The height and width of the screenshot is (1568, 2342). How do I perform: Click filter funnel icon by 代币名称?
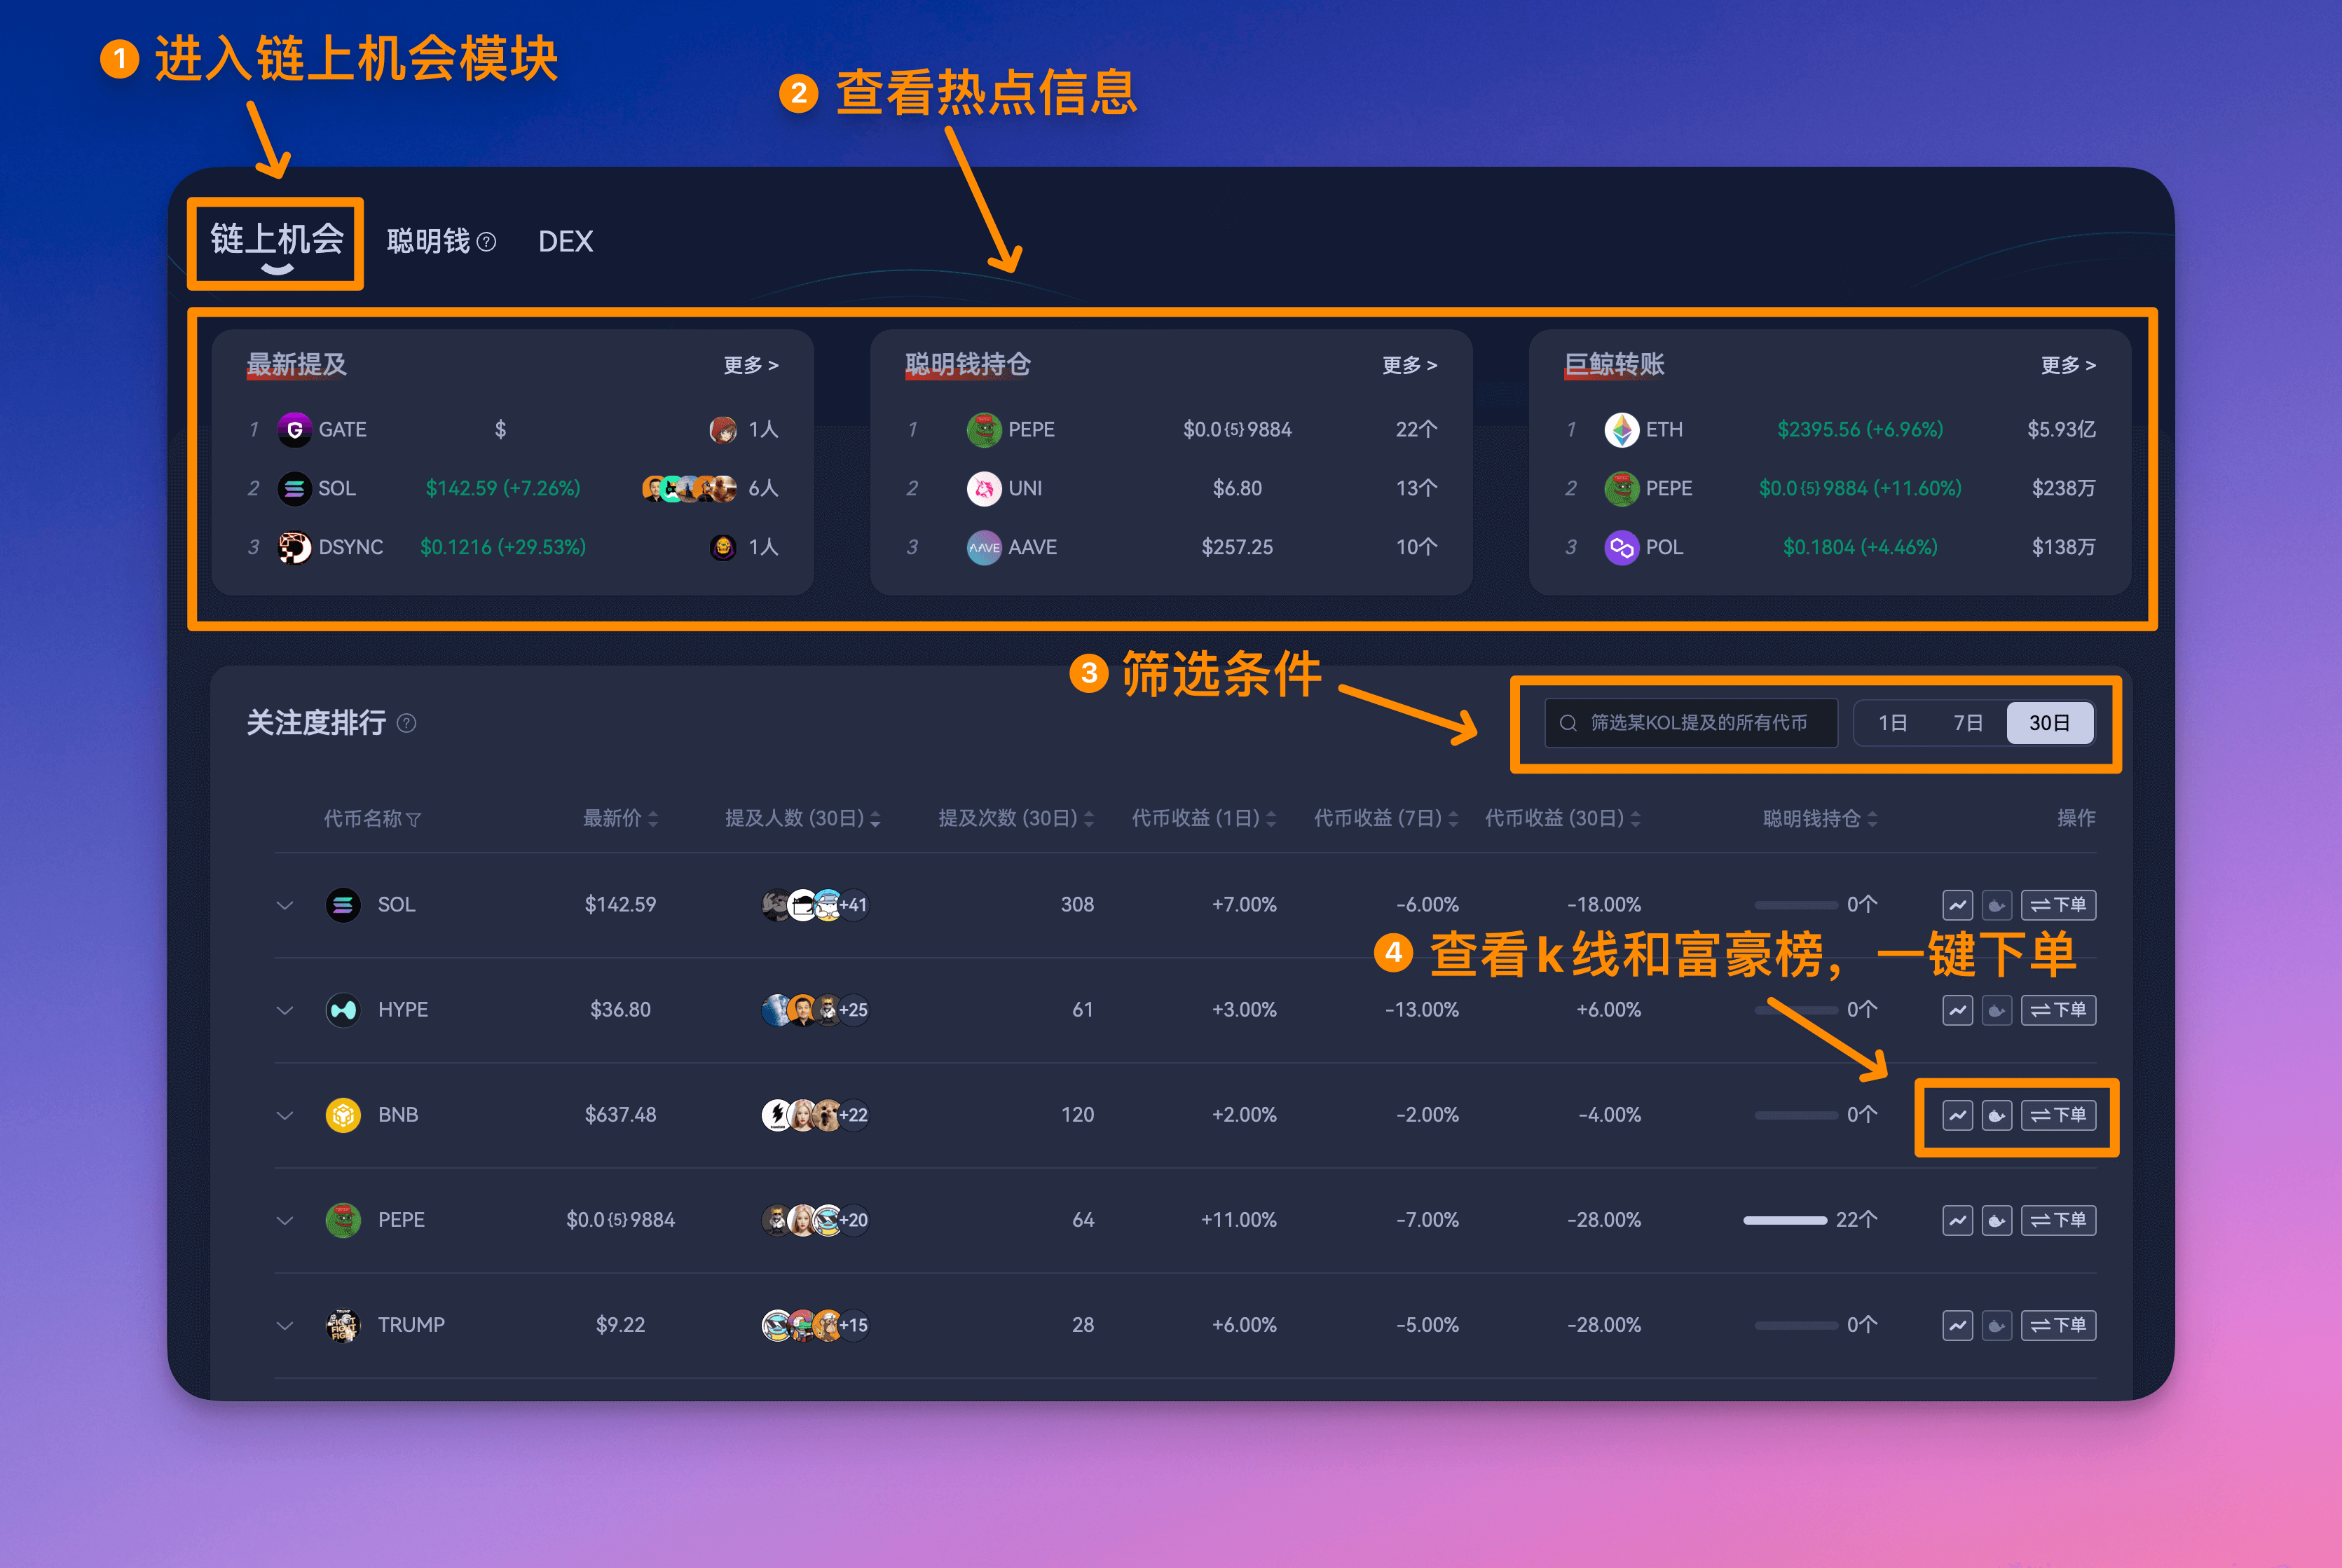click(x=414, y=820)
